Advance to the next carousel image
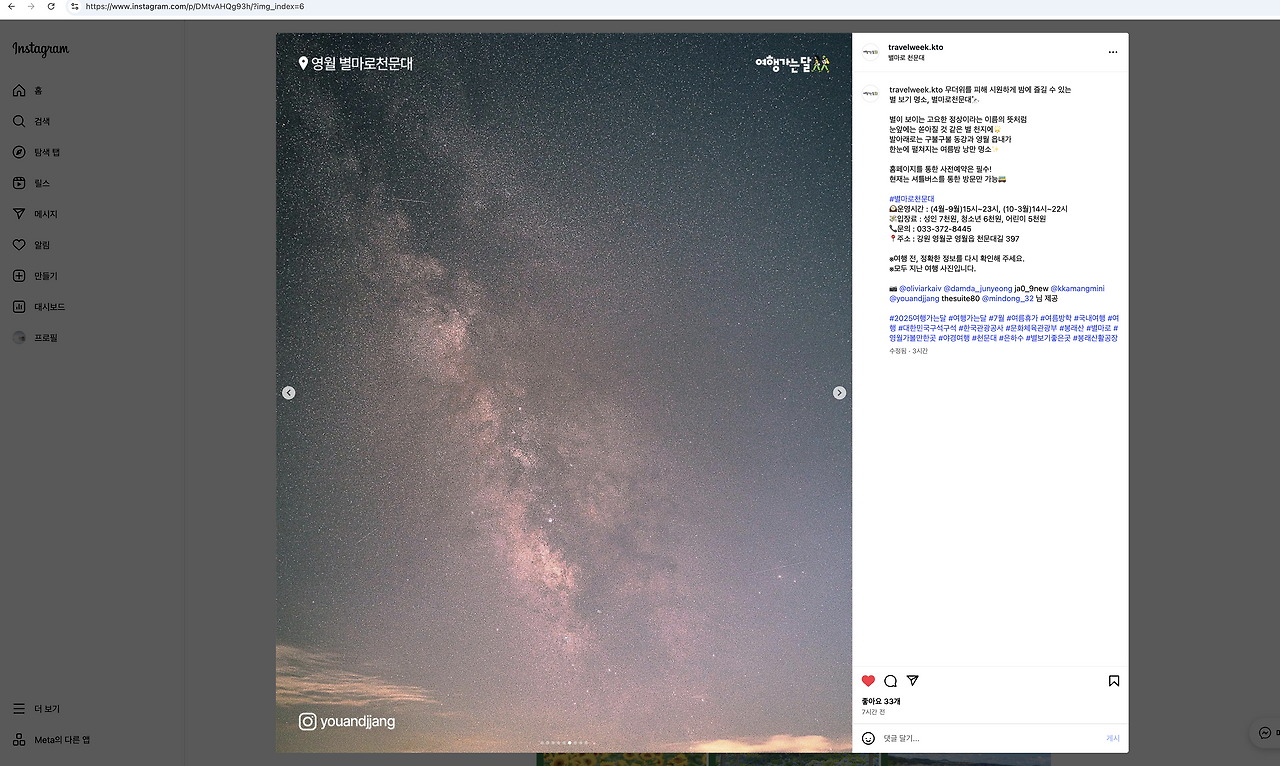The image size is (1280, 766). tap(839, 392)
